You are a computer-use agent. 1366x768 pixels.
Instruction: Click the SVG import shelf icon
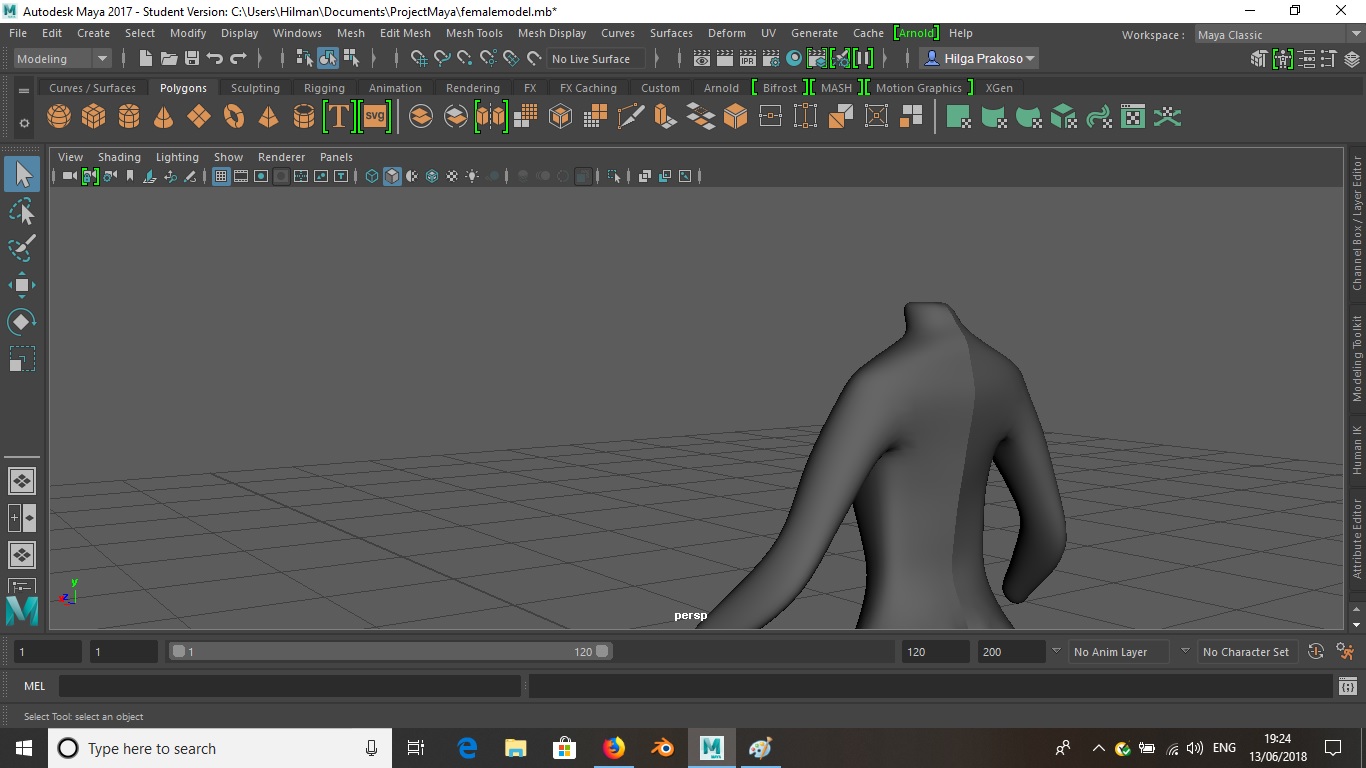375,117
